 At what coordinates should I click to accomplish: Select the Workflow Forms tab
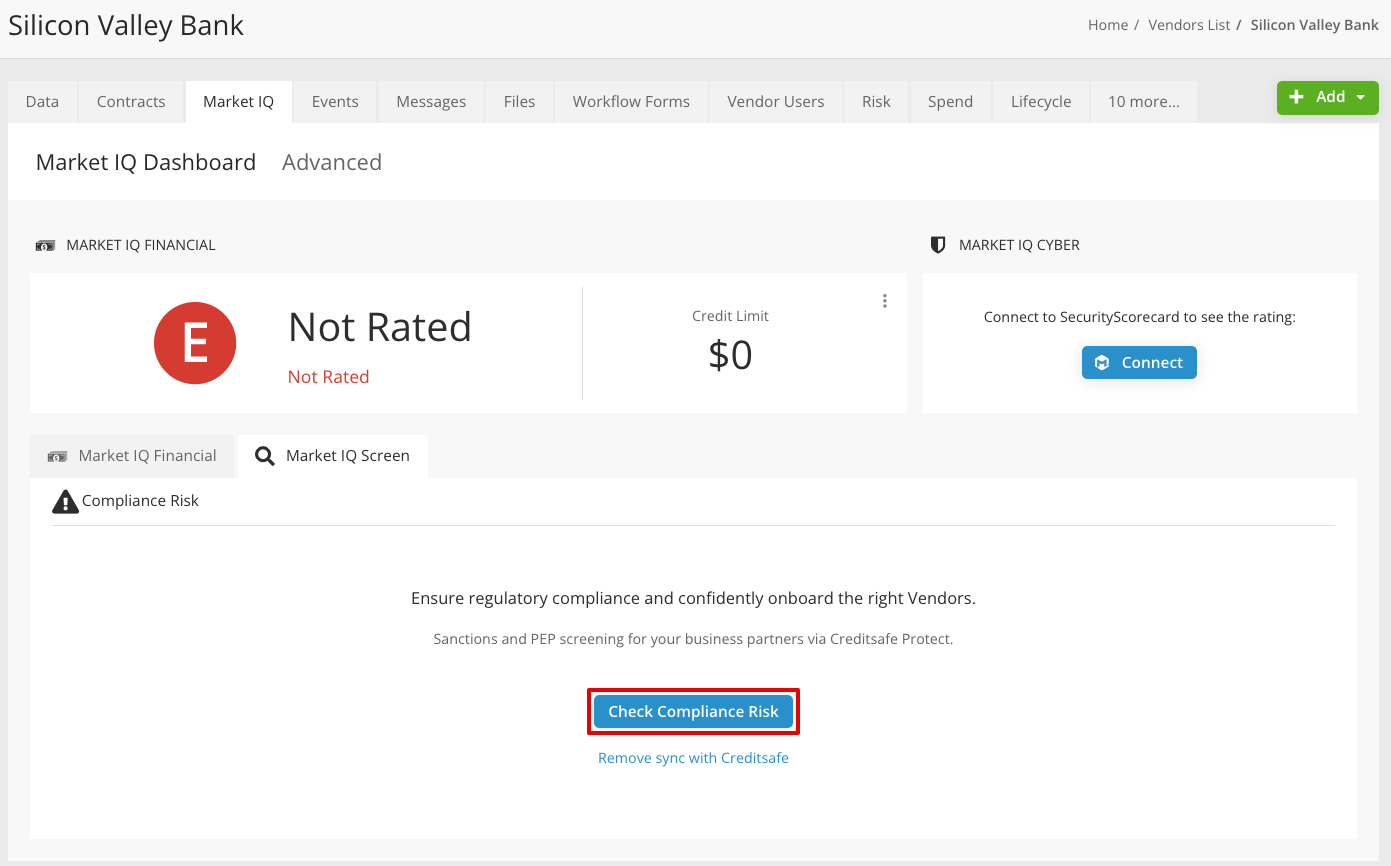tap(630, 101)
